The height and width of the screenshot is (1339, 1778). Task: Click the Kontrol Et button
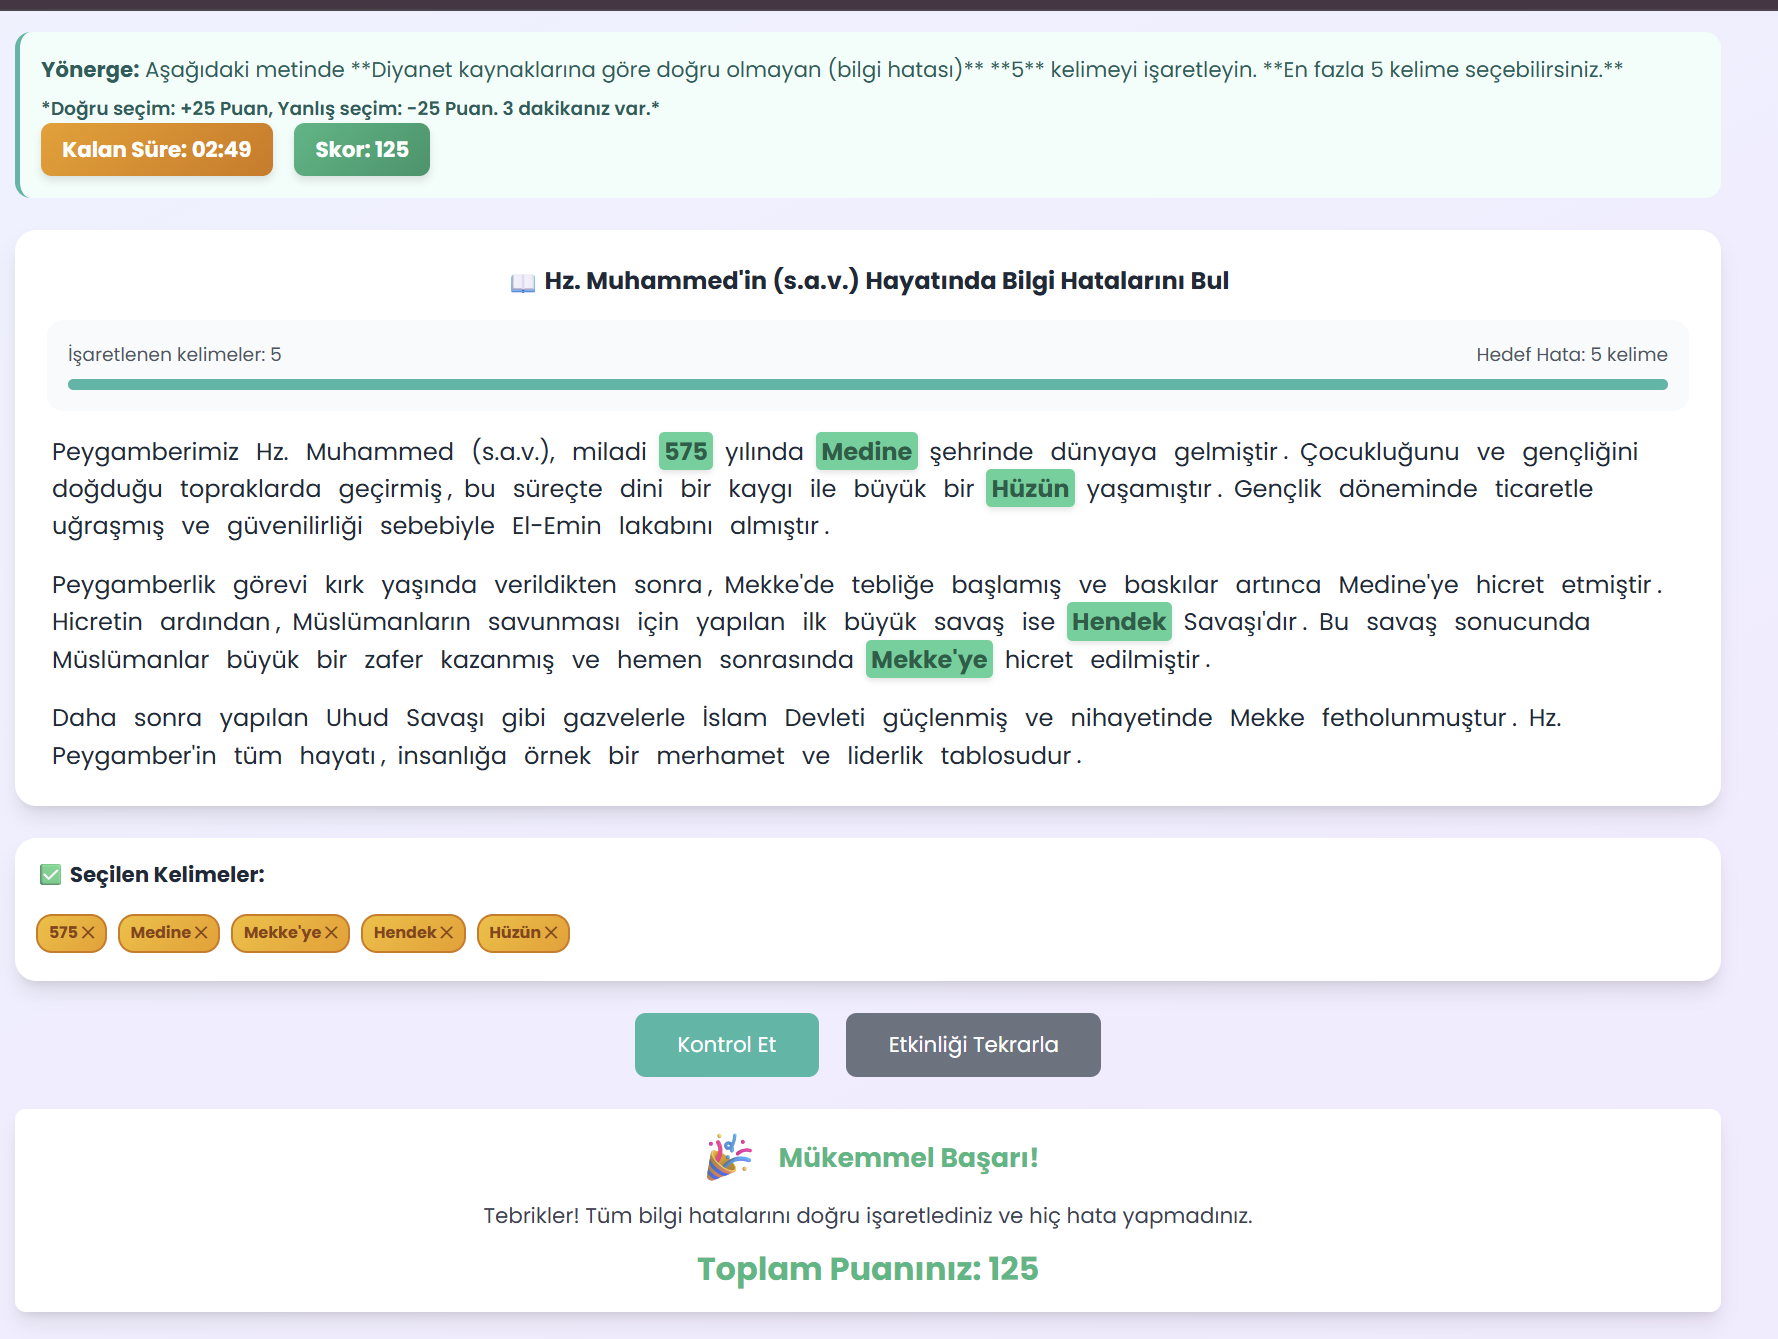point(727,1045)
